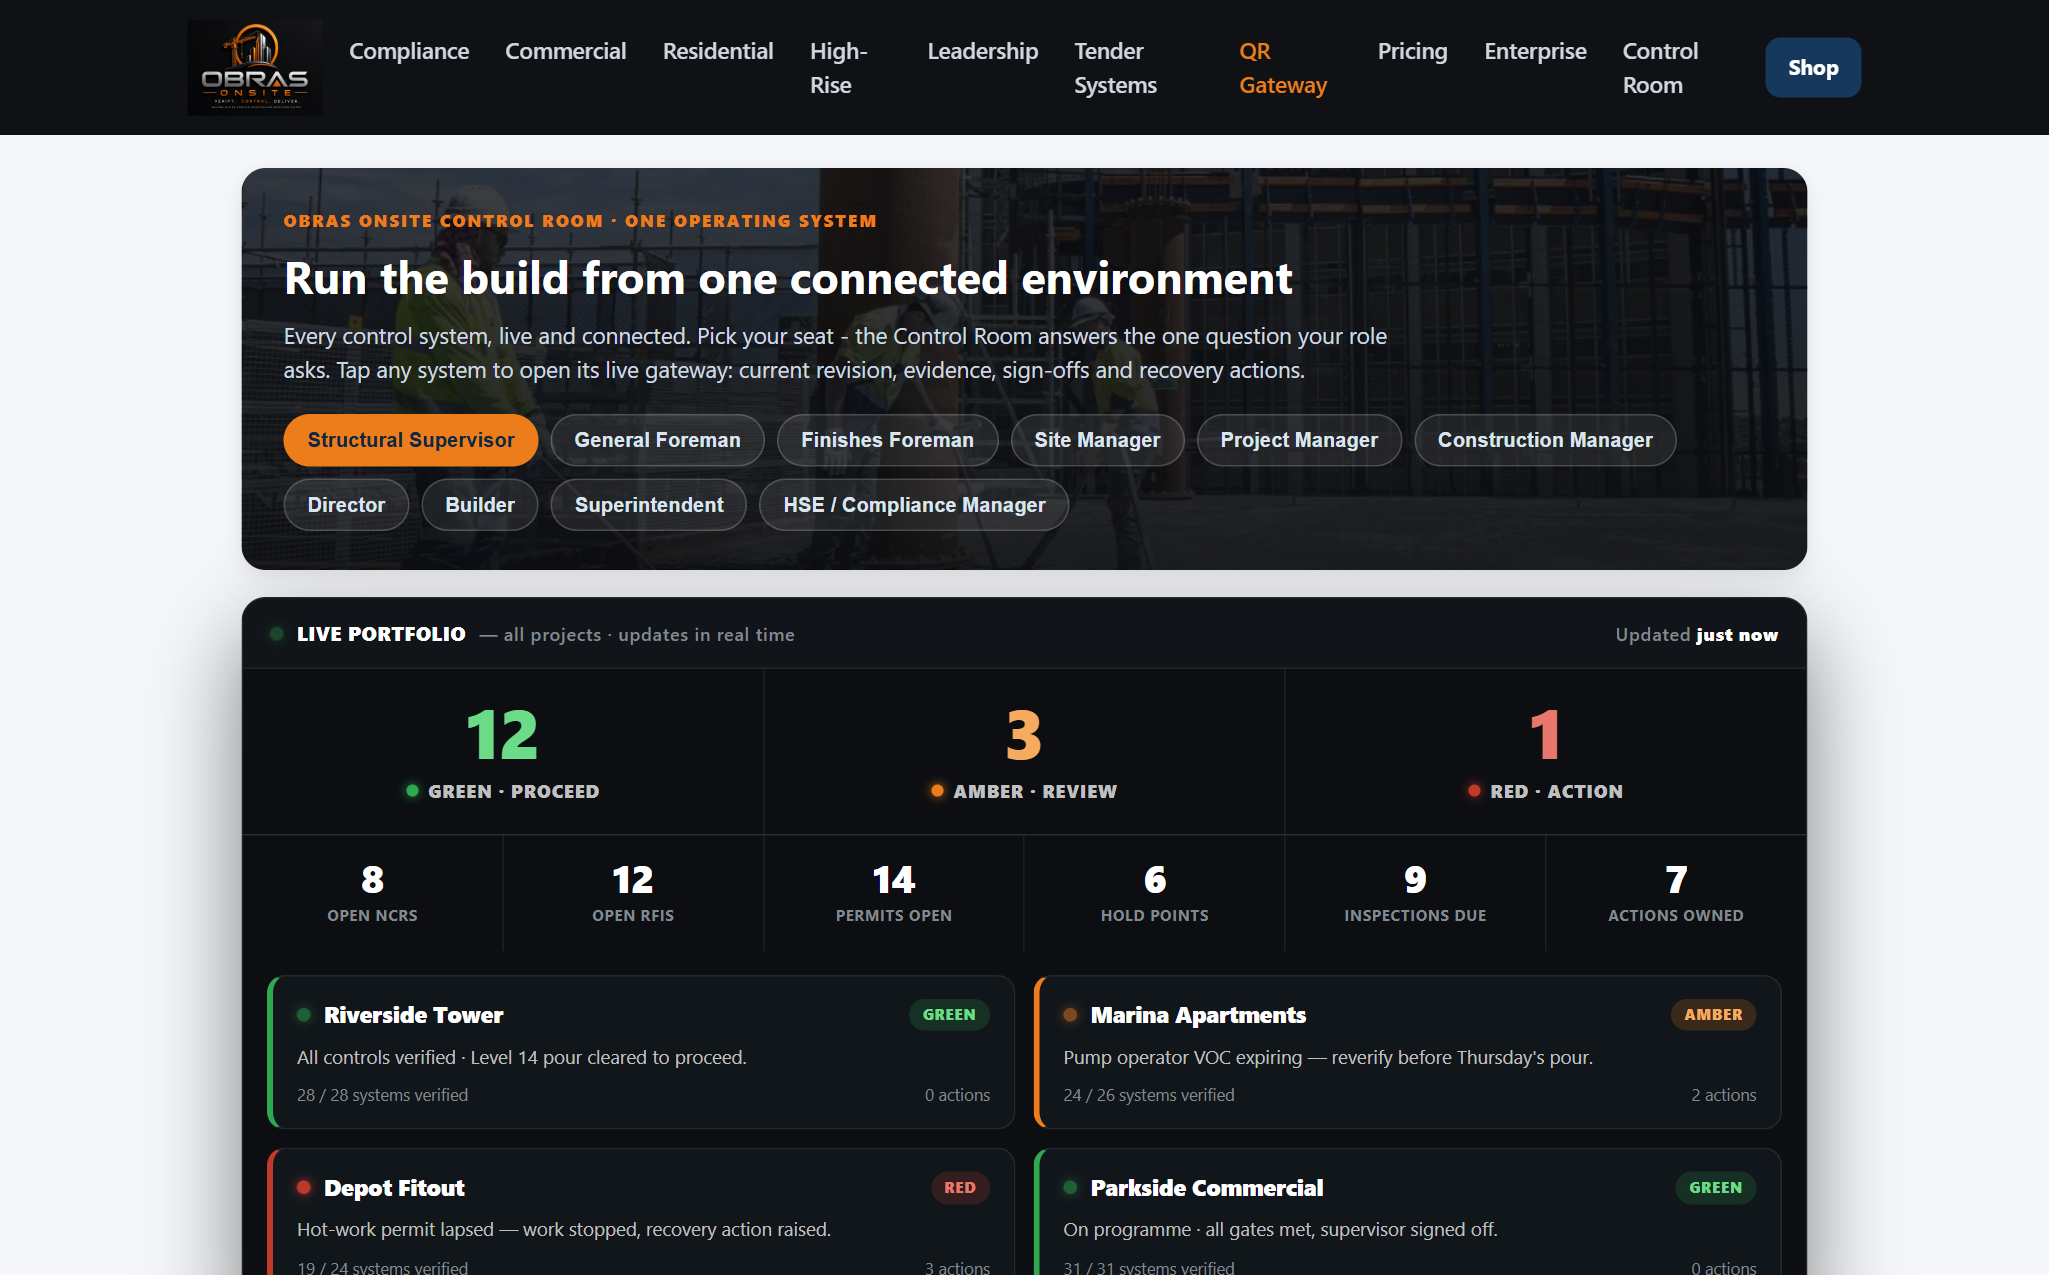Open the 14 Permits Open stat

(894, 893)
